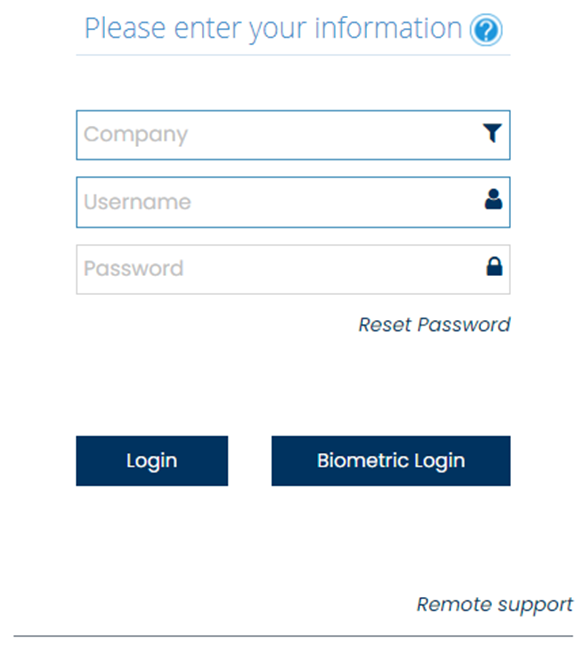Focus the Company input field
The height and width of the screenshot is (649, 588).
(x=293, y=135)
